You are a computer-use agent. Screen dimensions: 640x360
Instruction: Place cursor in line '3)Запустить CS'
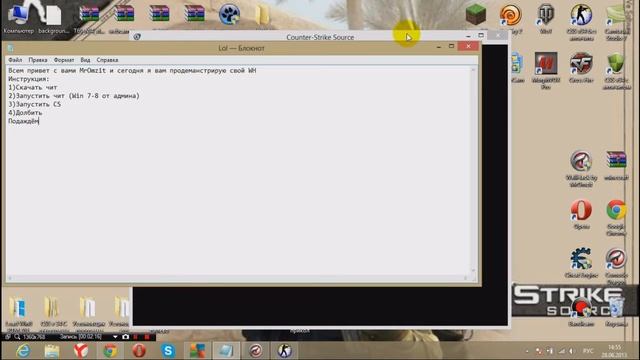(x=34, y=104)
